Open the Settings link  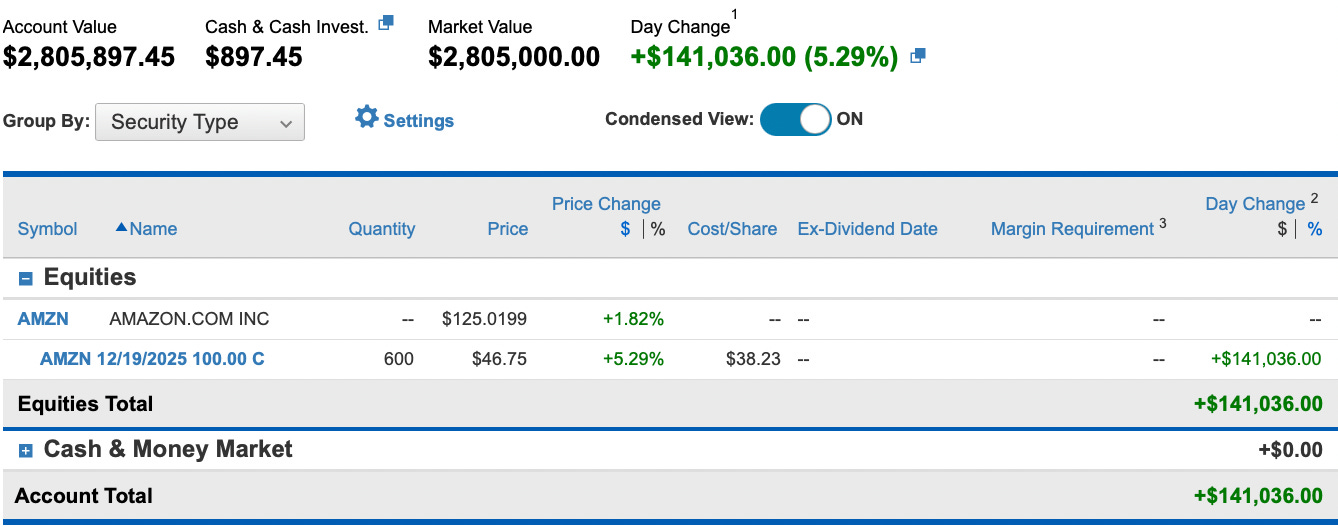[418, 121]
